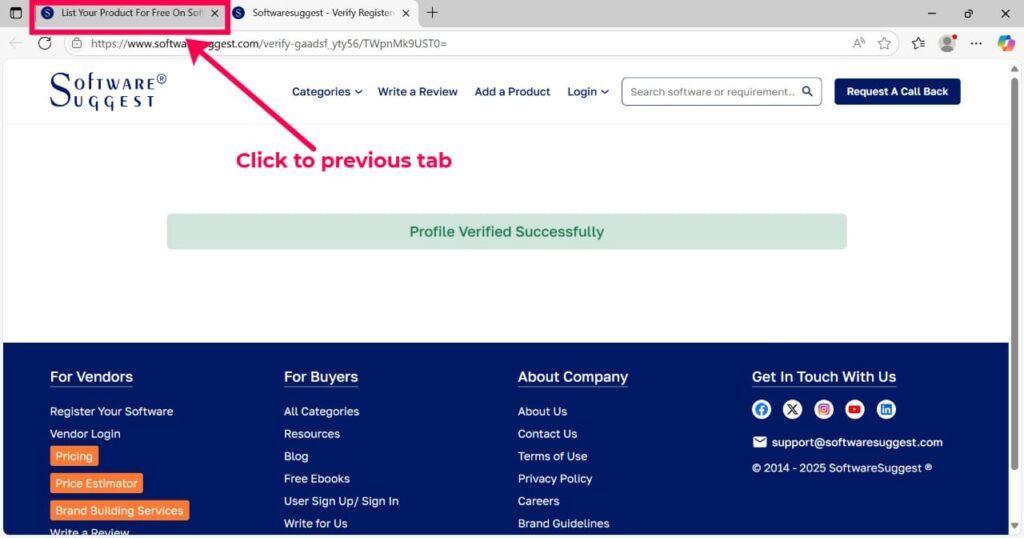Open the Price Estimator button
This screenshot has height=538, width=1024.
[96, 483]
